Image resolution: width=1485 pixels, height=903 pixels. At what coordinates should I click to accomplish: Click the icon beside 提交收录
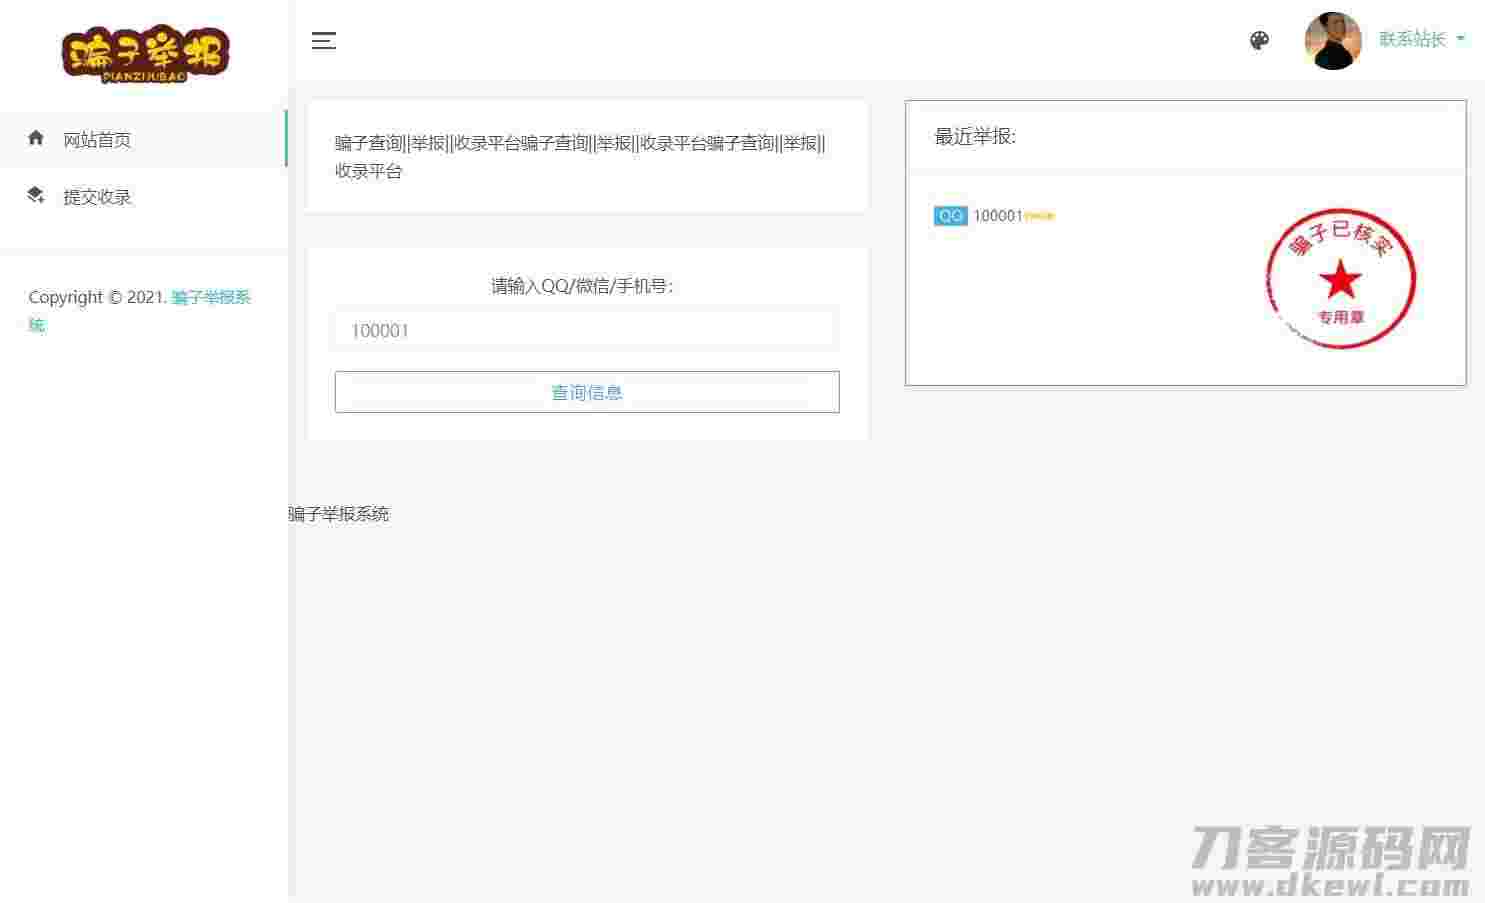click(36, 195)
